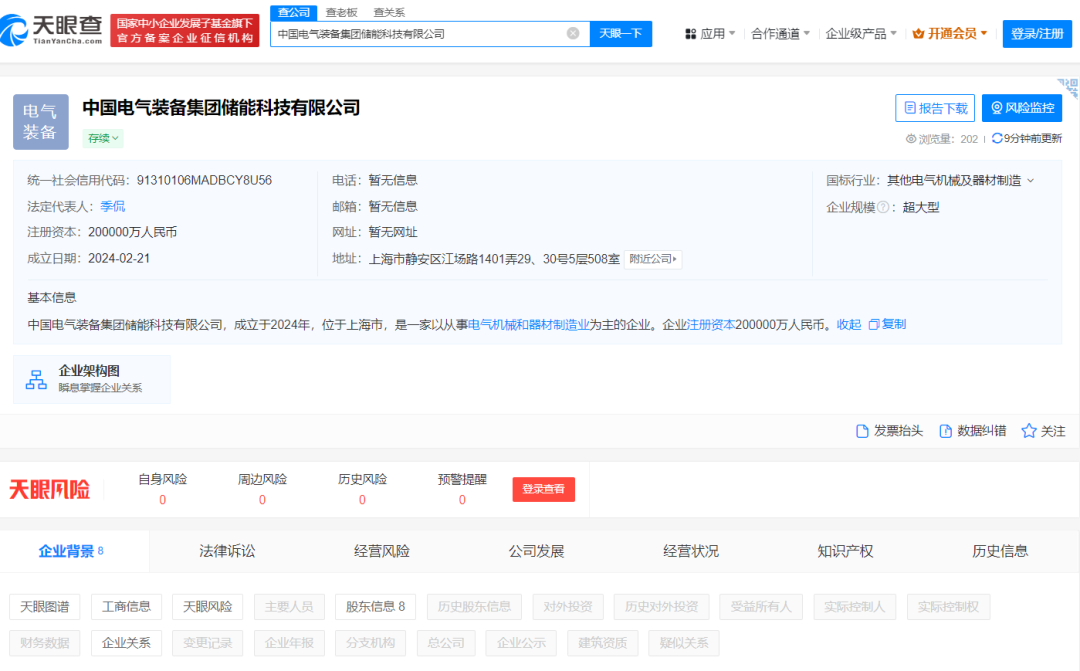Switch to the 查老板 search tab
This screenshot has width=1080, height=671.
(342, 12)
